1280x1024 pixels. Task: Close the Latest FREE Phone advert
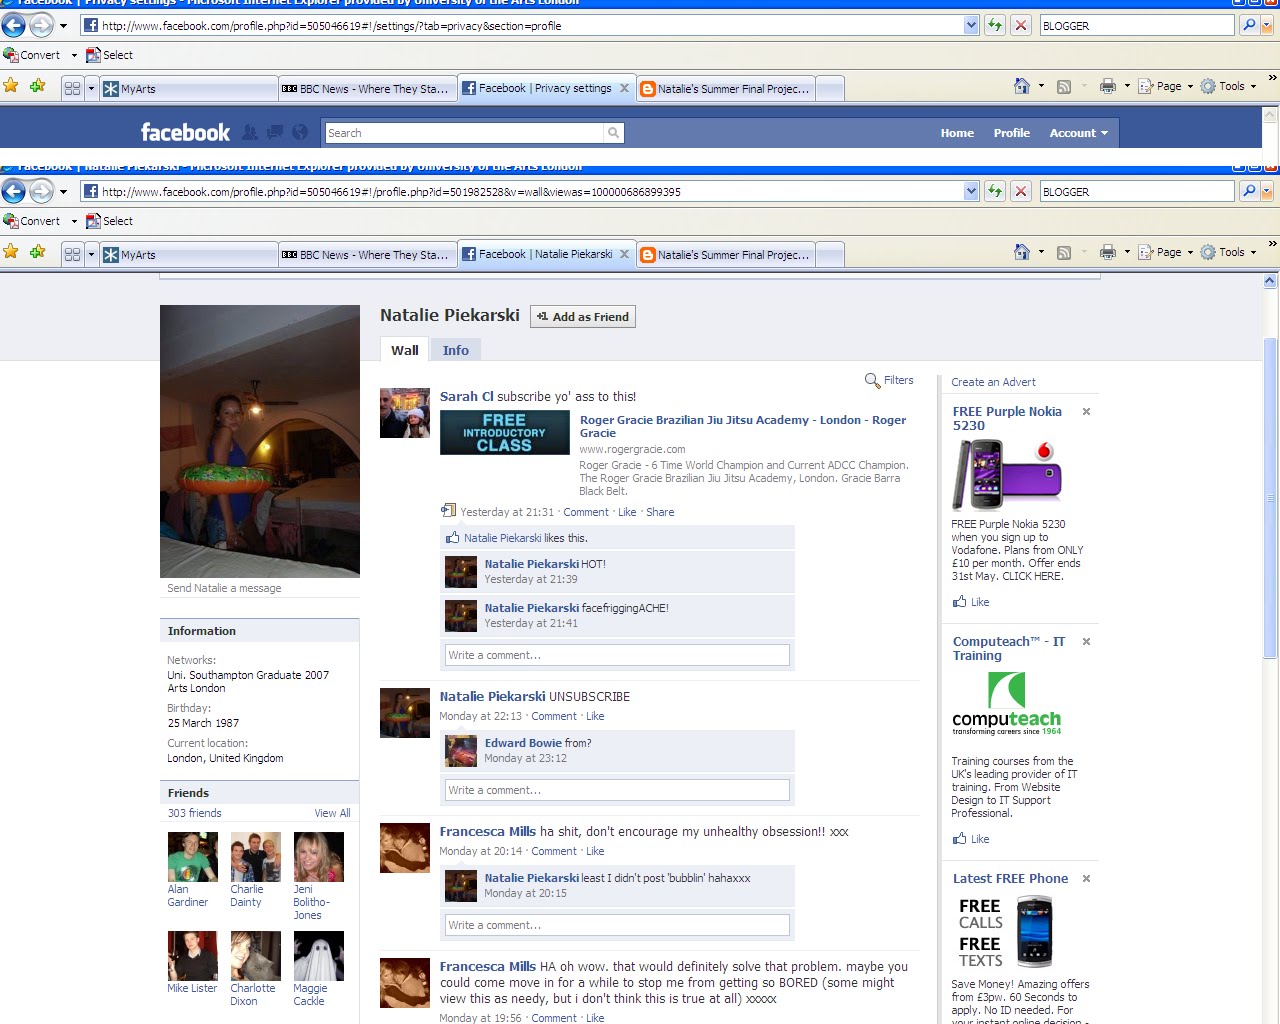click(1086, 878)
